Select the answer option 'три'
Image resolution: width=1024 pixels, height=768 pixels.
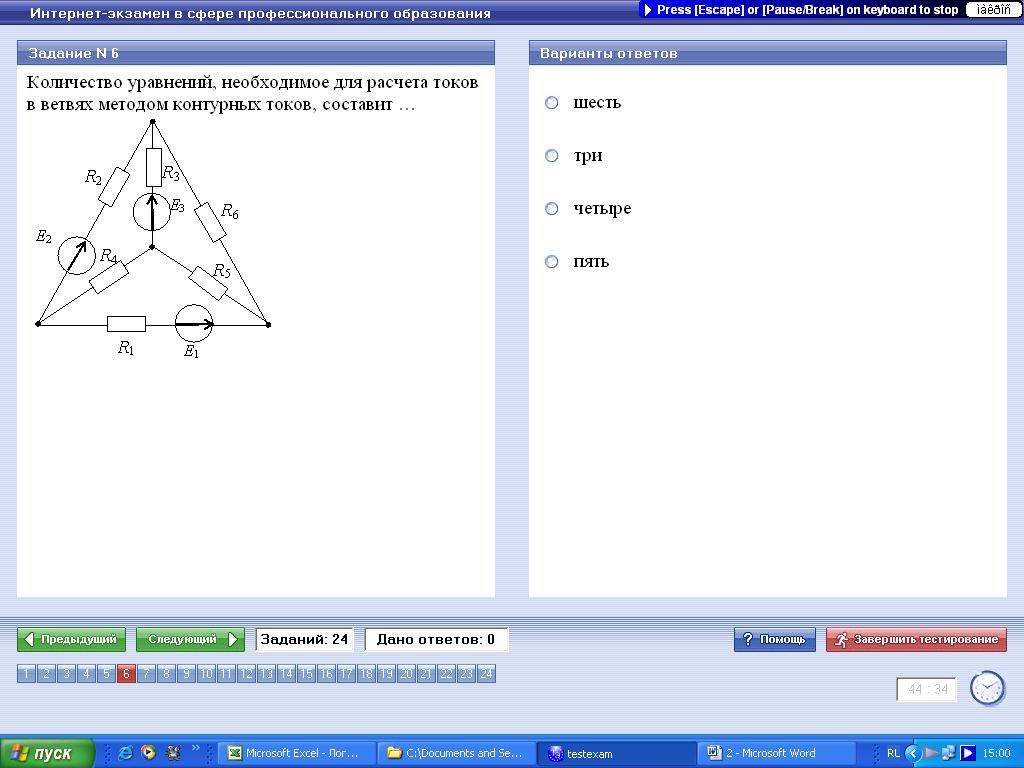[x=552, y=155]
